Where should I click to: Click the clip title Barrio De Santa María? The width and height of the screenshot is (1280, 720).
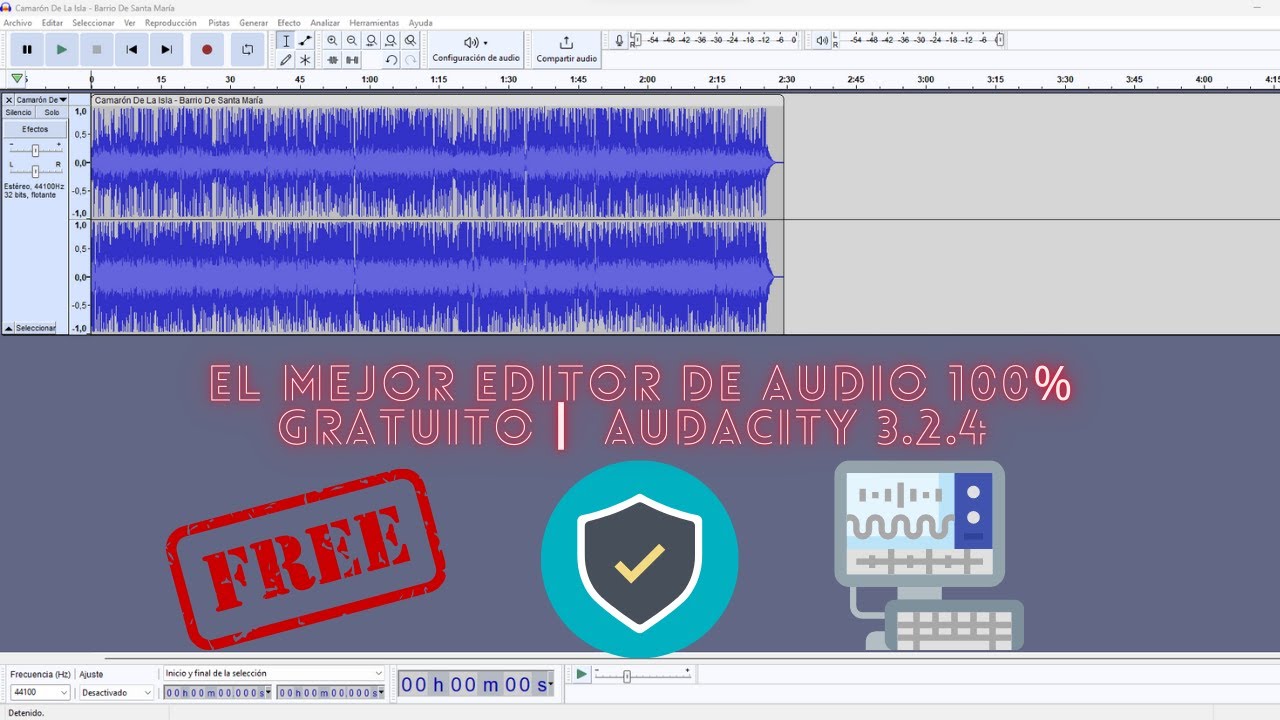click(179, 100)
